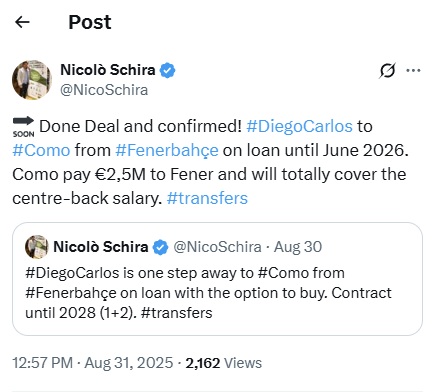Screen dimensions: 439x392
Task: Click the verified badge in the quoted post
Action: pos(160,247)
